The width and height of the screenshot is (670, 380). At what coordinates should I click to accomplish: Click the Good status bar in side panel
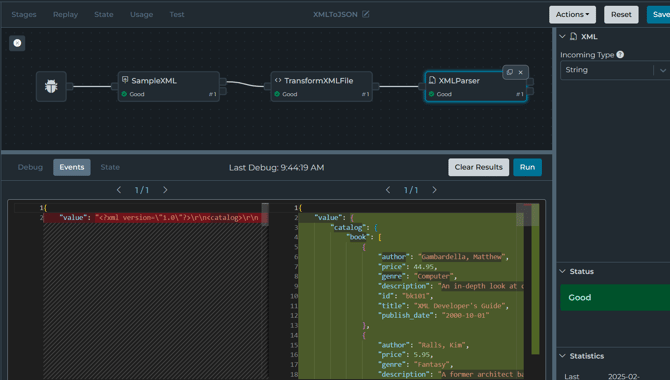615,298
